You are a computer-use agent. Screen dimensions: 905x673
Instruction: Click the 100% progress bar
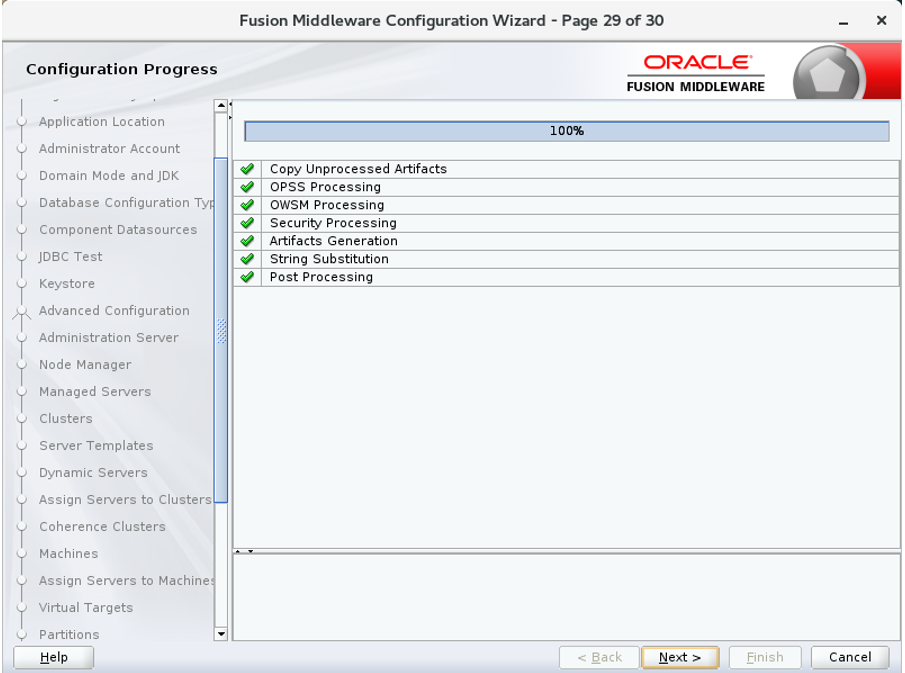pos(567,131)
